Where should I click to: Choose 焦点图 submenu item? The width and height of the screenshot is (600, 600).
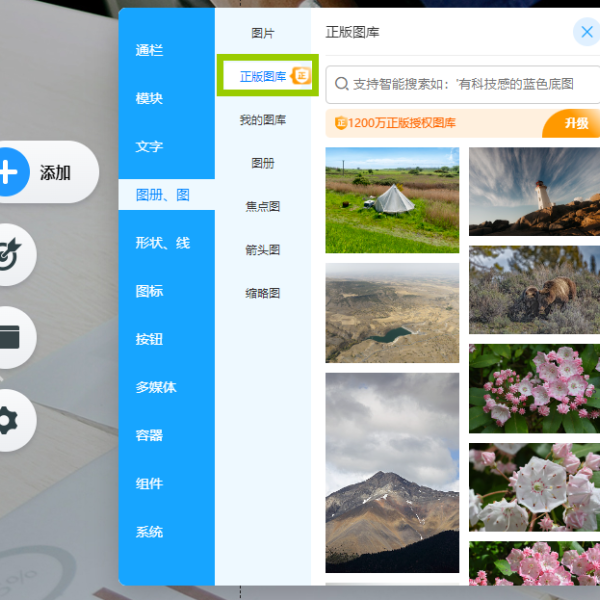263,207
